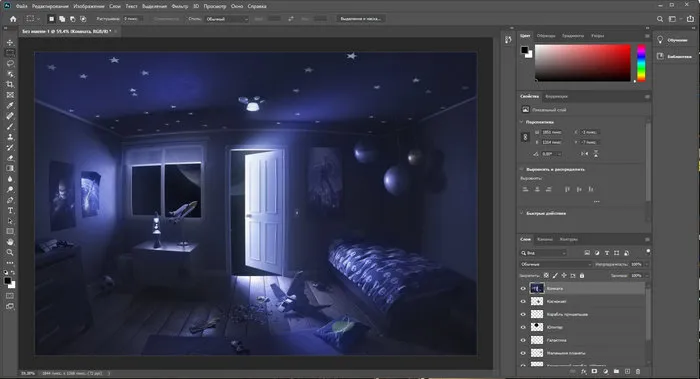700x379 pixels.
Task: Add a layer mask with mask icon
Action: [x=594, y=371]
